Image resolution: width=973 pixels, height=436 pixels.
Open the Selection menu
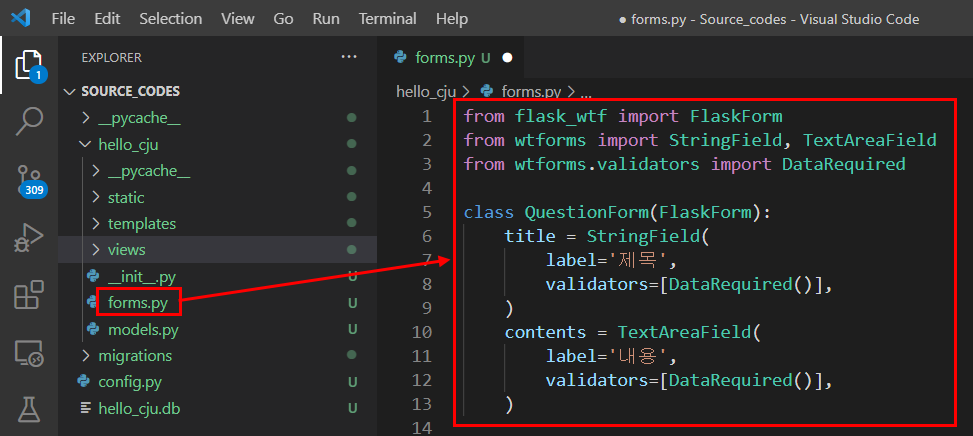(x=171, y=19)
